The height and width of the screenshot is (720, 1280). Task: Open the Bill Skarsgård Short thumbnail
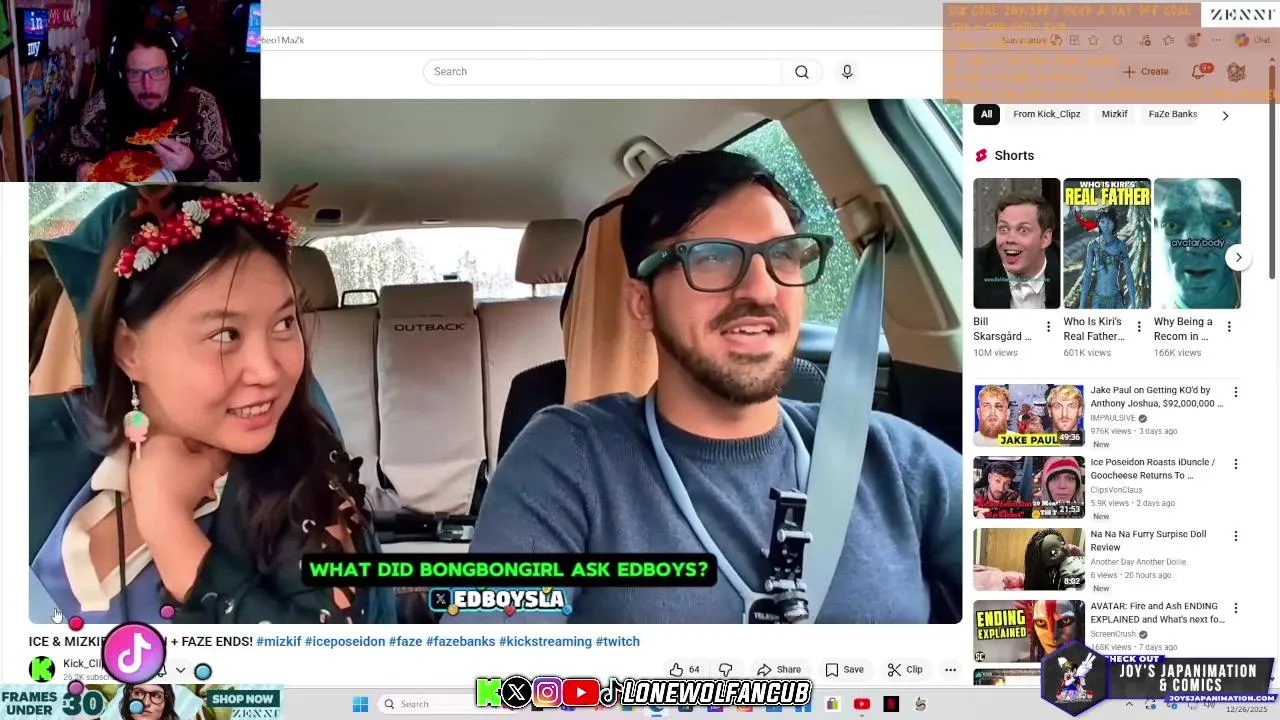(x=1017, y=243)
